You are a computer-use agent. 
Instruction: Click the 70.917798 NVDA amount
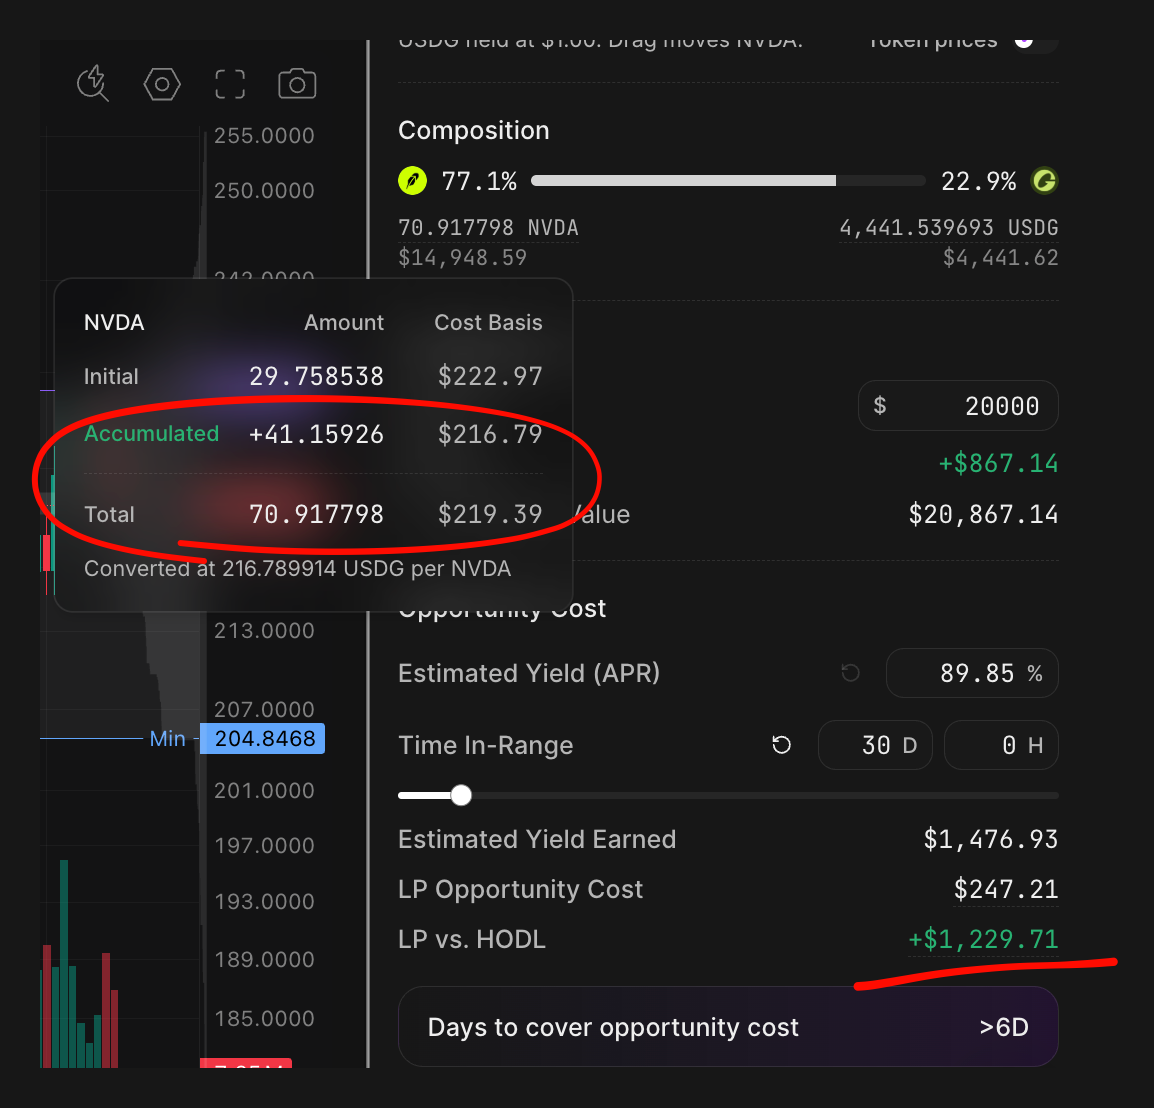point(488,227)
